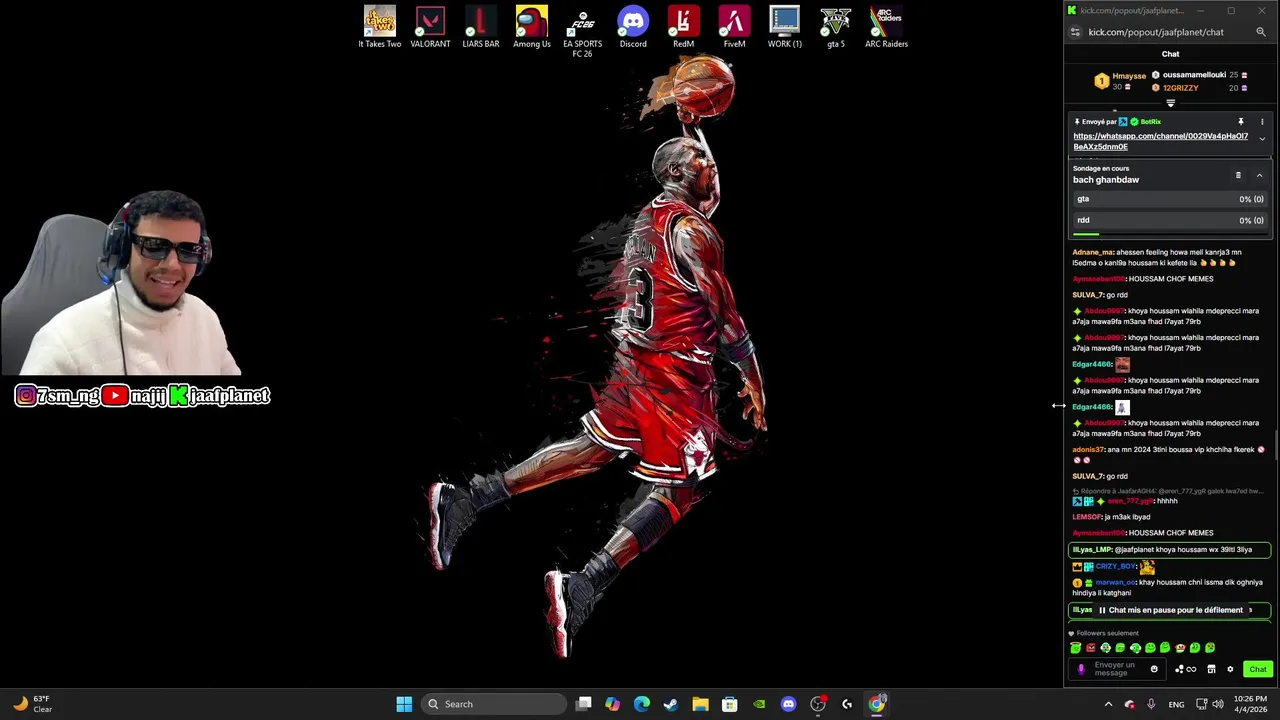This screenshot has height=720, width=1280.
Task: Open NVIDIA app from the taskbar
Action: click(x=759, y=704)
